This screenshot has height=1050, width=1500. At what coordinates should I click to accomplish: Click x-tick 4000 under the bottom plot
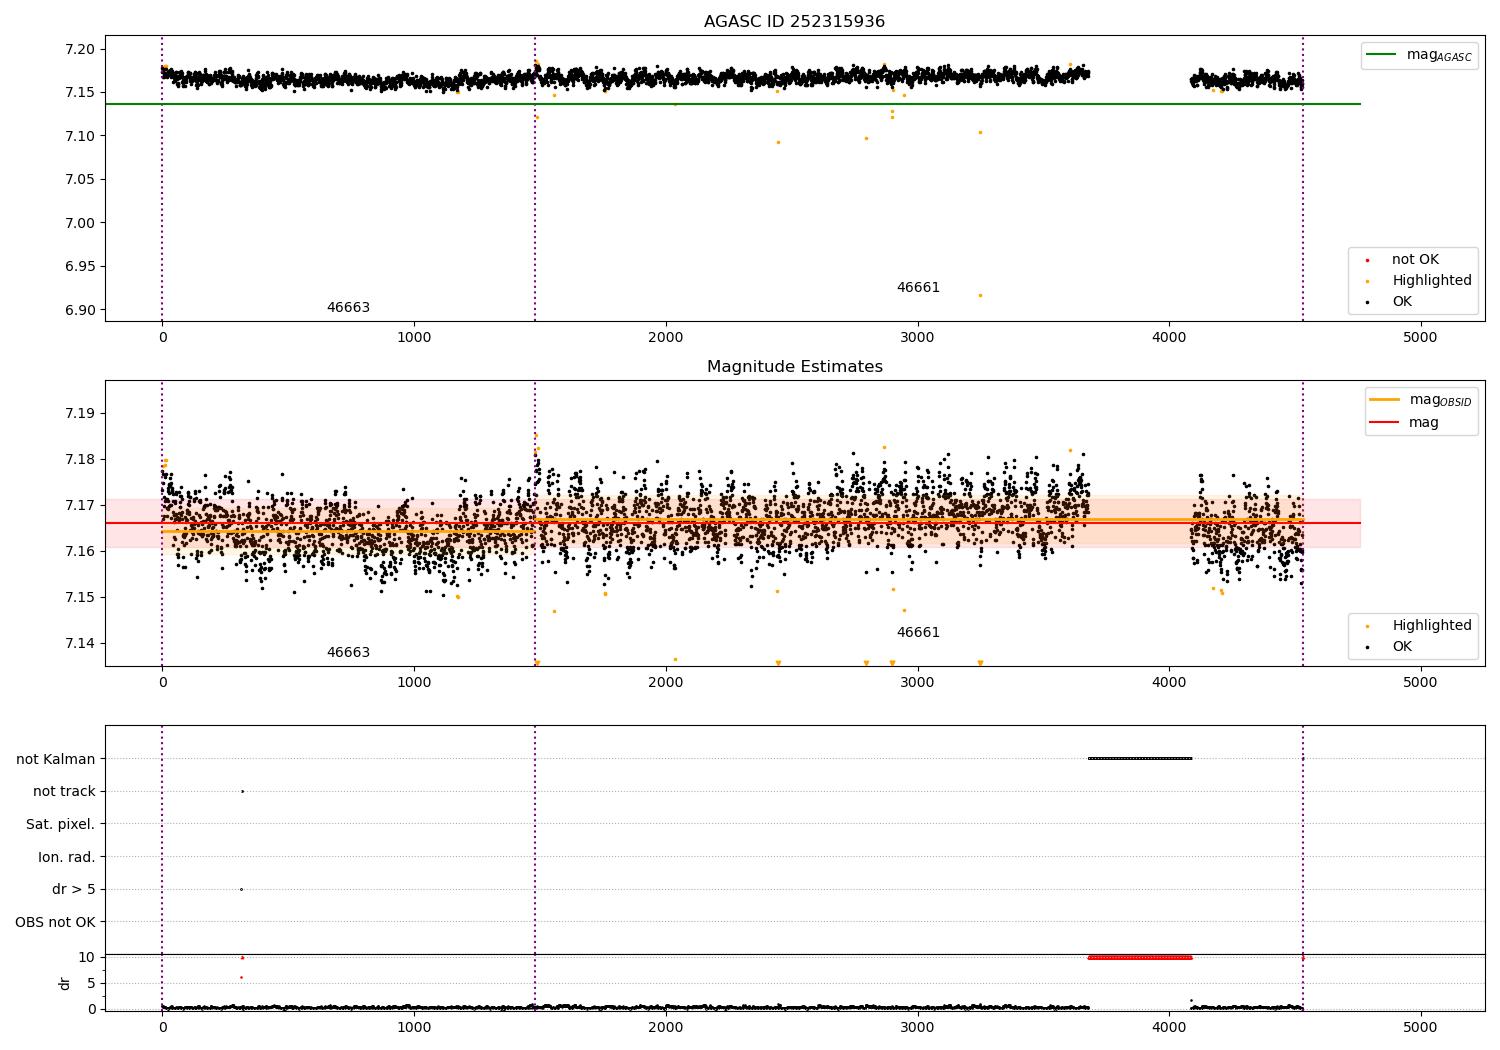click(x=1169, y=1026)
